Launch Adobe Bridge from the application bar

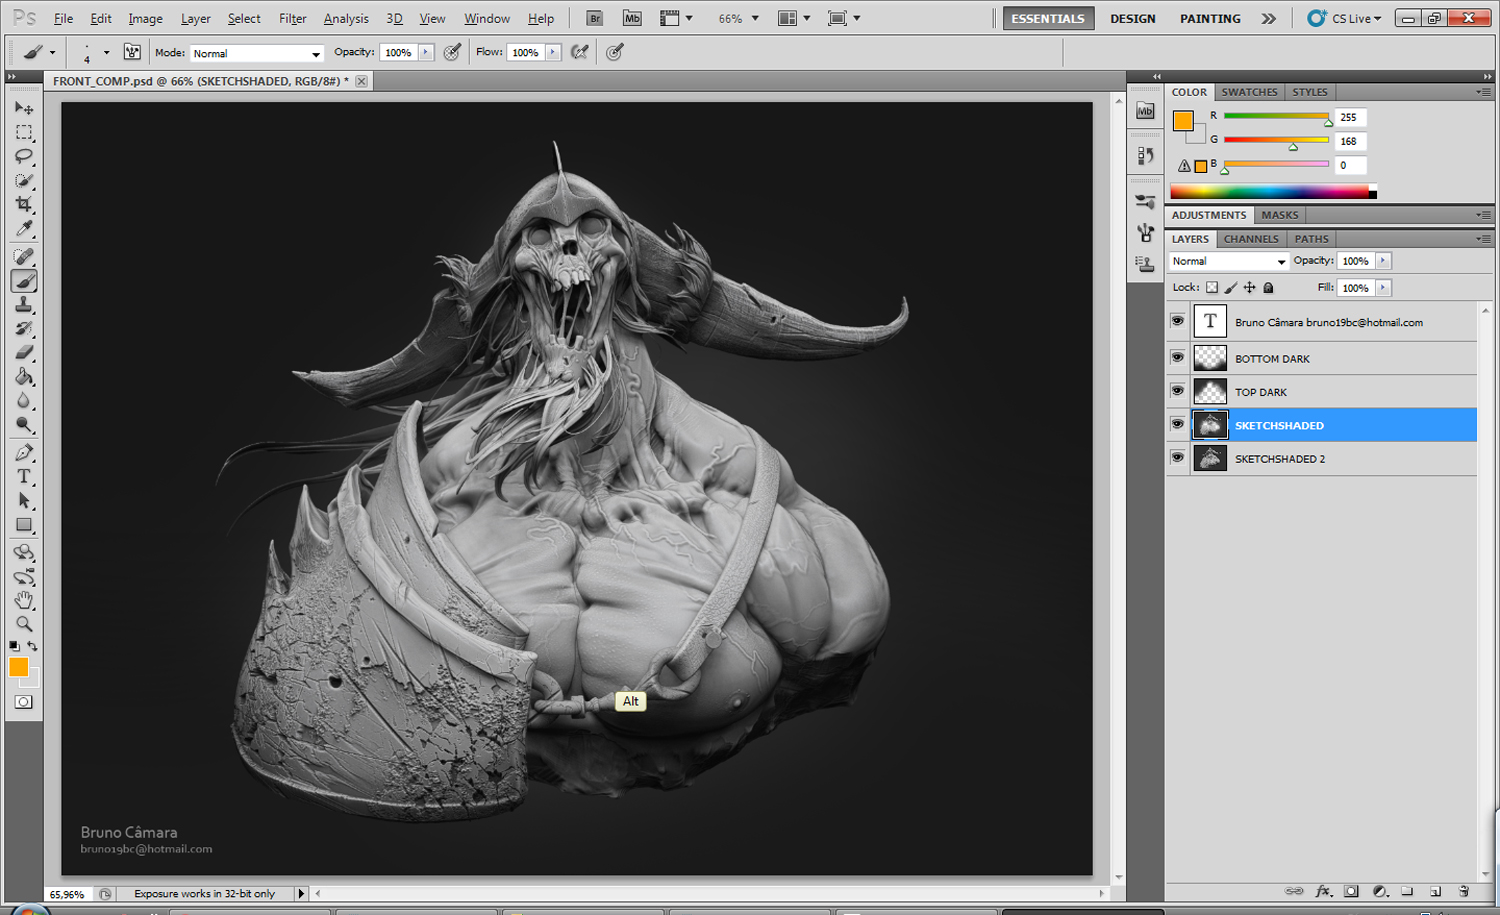click(594, 18)
